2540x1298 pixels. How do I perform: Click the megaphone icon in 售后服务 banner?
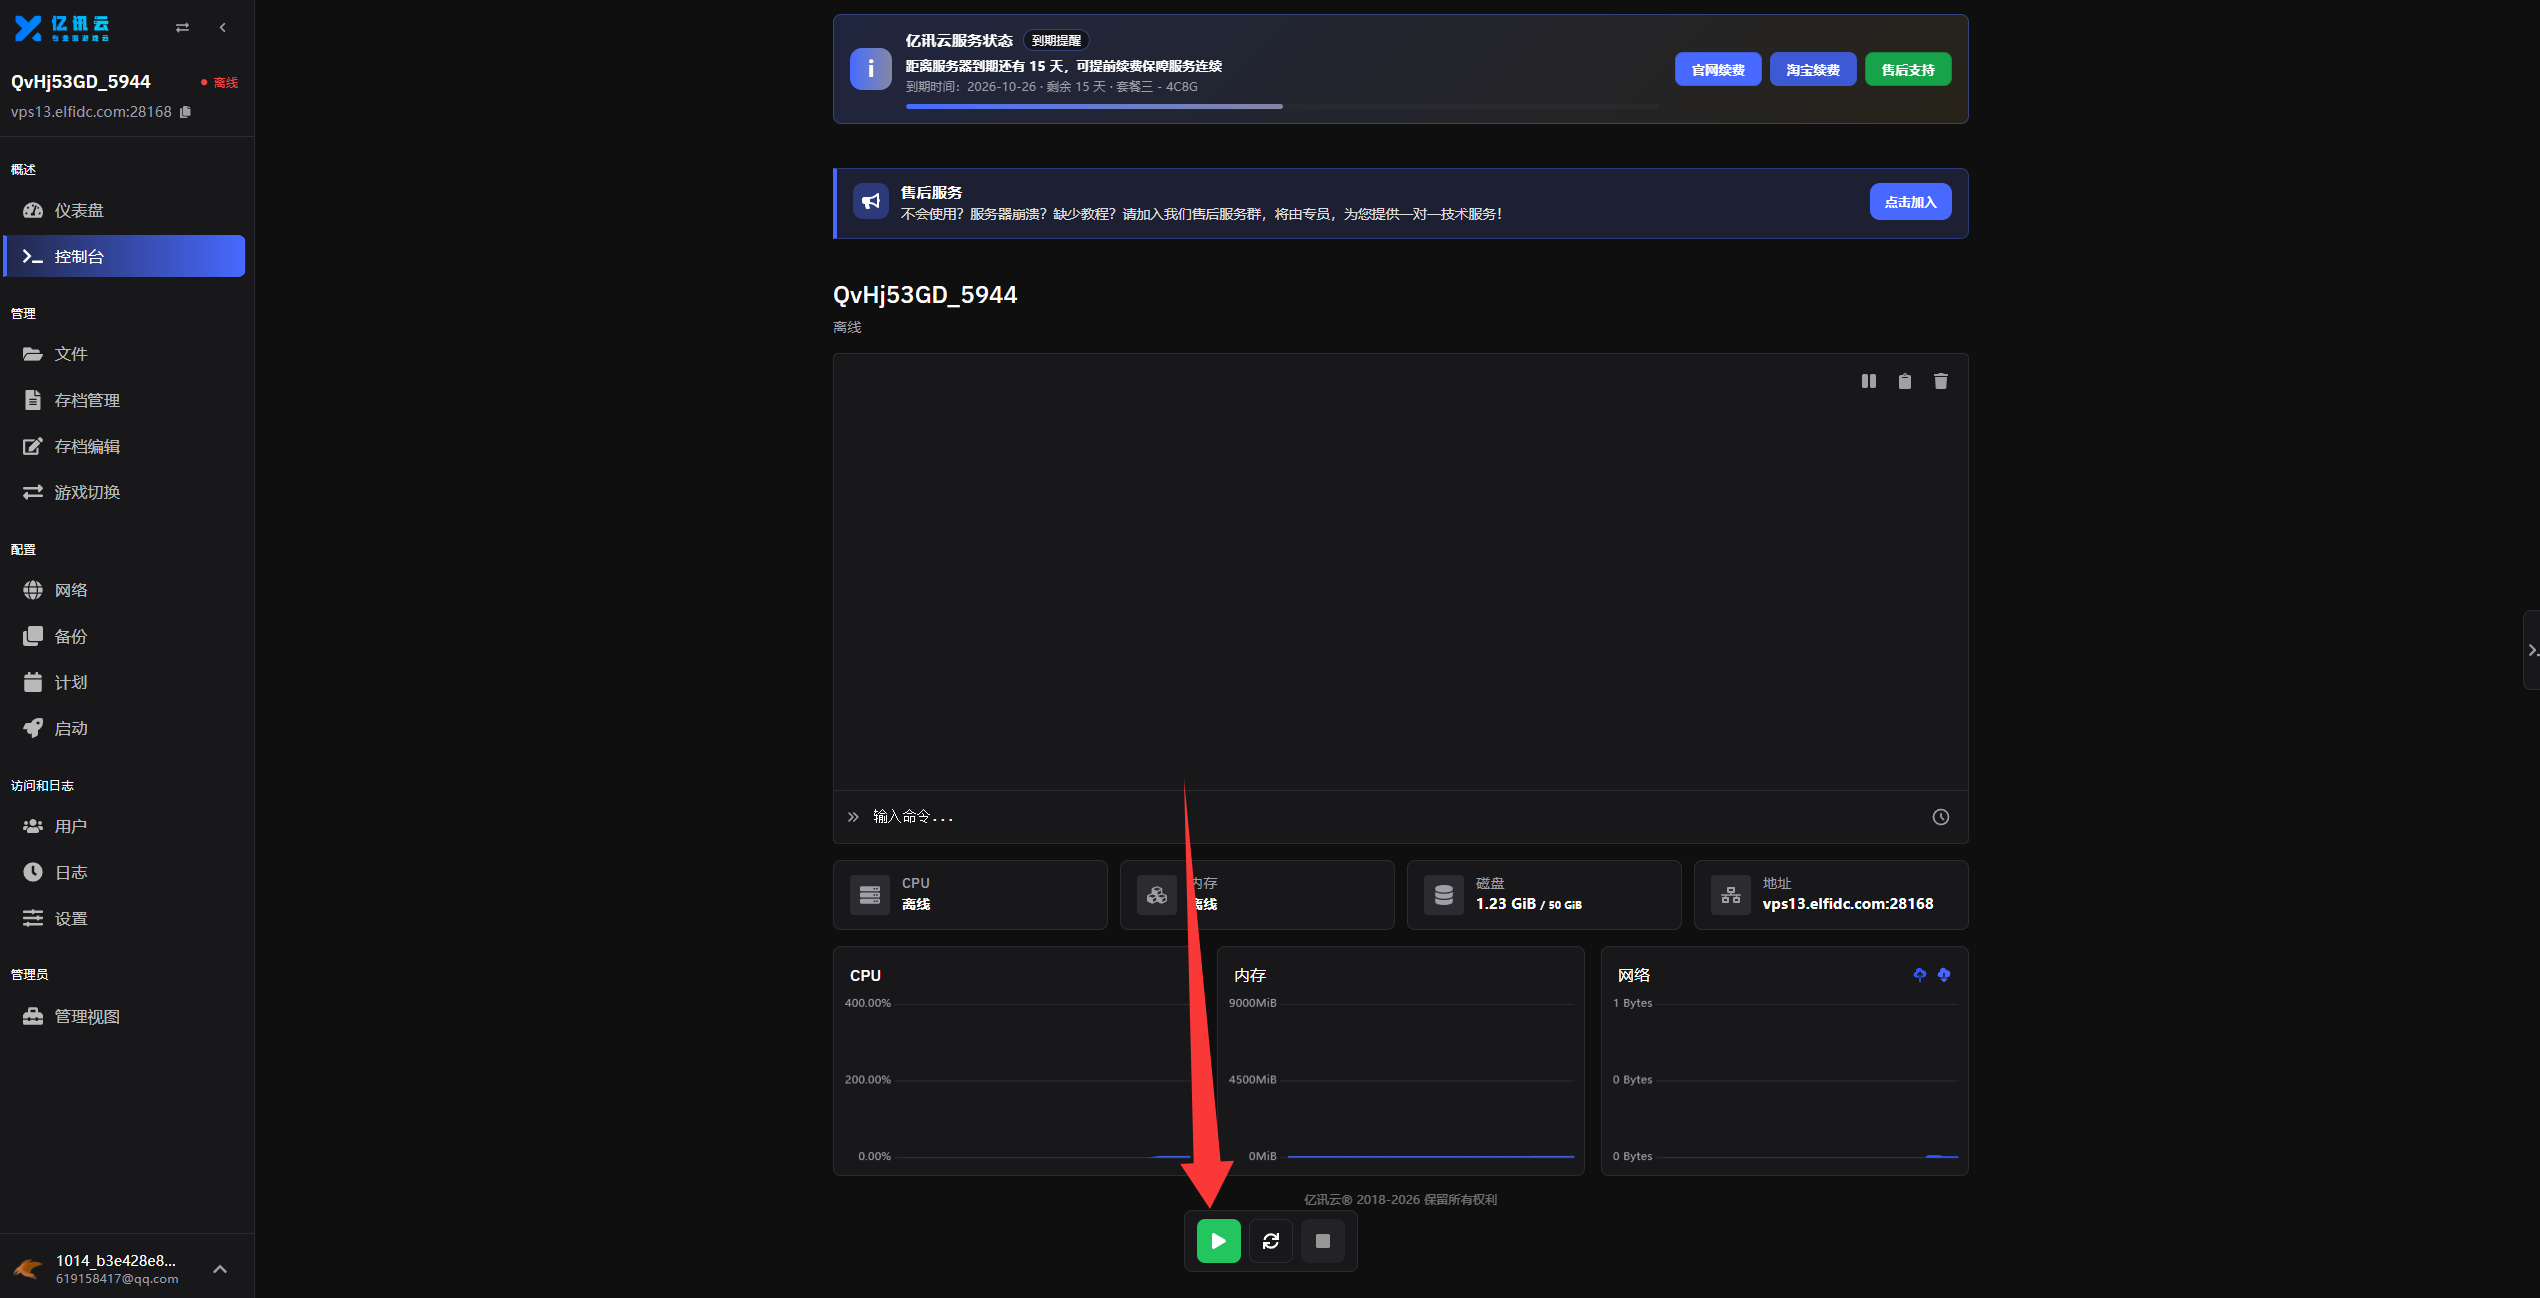pos(870,202)
